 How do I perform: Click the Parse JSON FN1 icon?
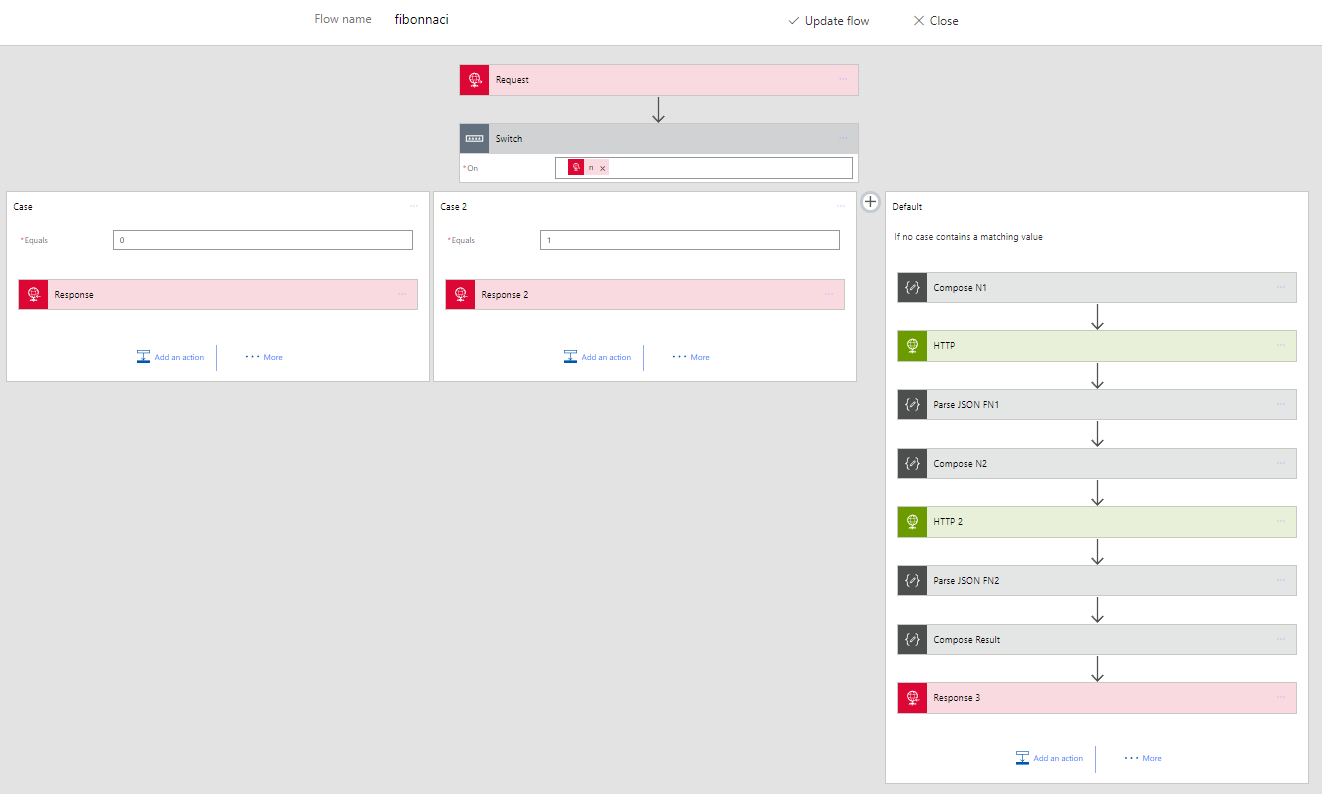pyautogui.click(x=912, y=405)
